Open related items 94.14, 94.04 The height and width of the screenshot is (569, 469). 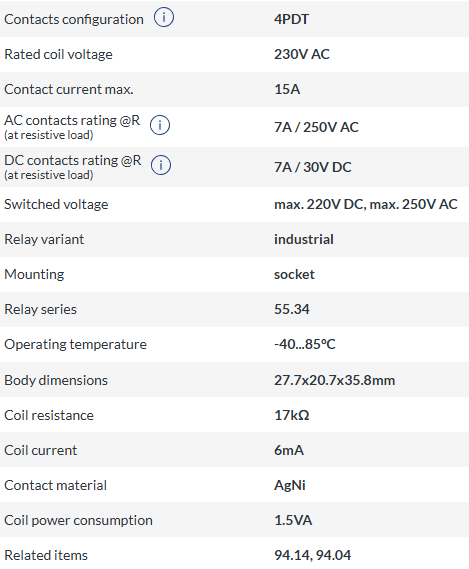point(313,555)
